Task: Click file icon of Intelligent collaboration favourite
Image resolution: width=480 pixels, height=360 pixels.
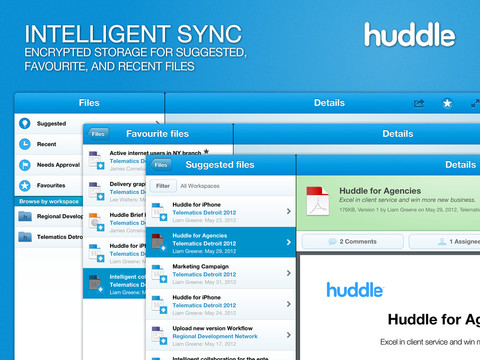Action: tap(96, 283)
